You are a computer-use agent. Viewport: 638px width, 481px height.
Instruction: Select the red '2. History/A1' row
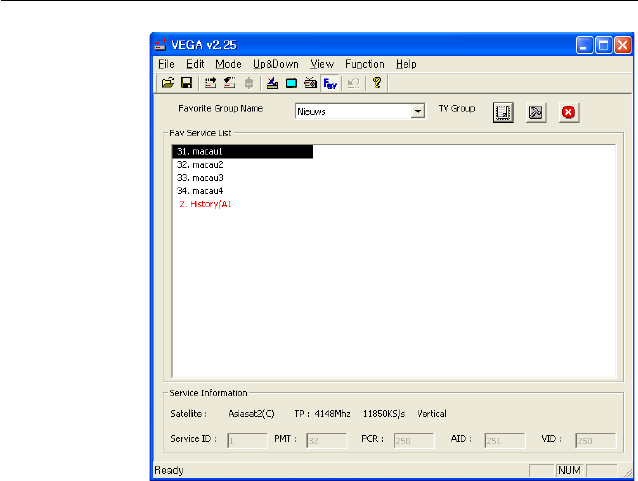(243, 204)
